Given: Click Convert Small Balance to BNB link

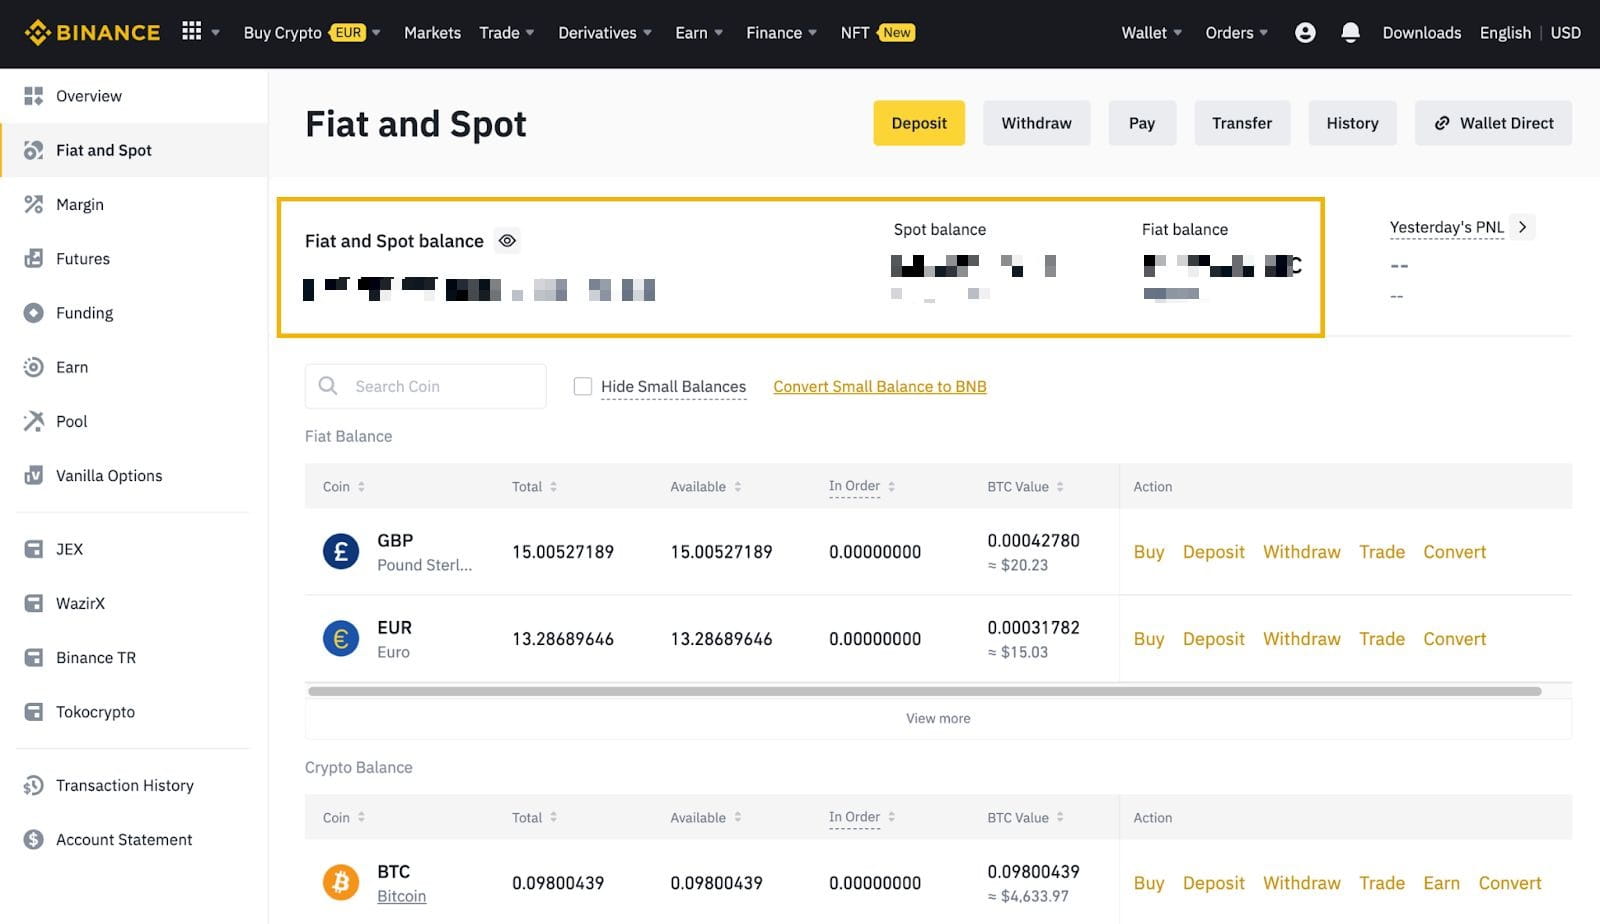Looking at the screenshot, I should tap(879, 387).
